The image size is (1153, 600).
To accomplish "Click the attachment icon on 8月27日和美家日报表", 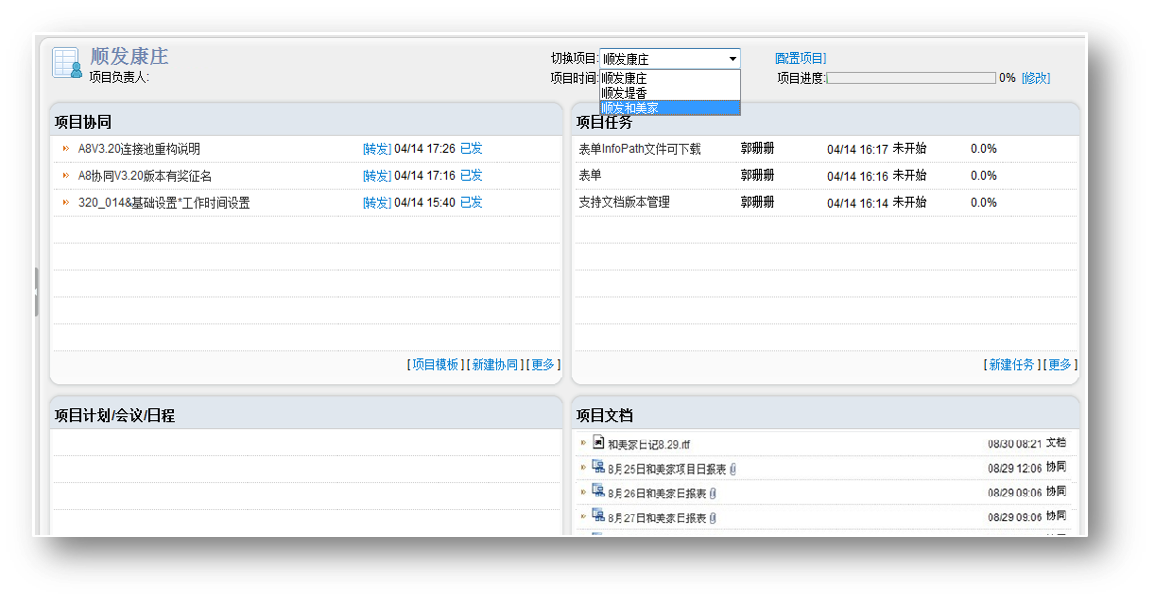I will point(713,519).
